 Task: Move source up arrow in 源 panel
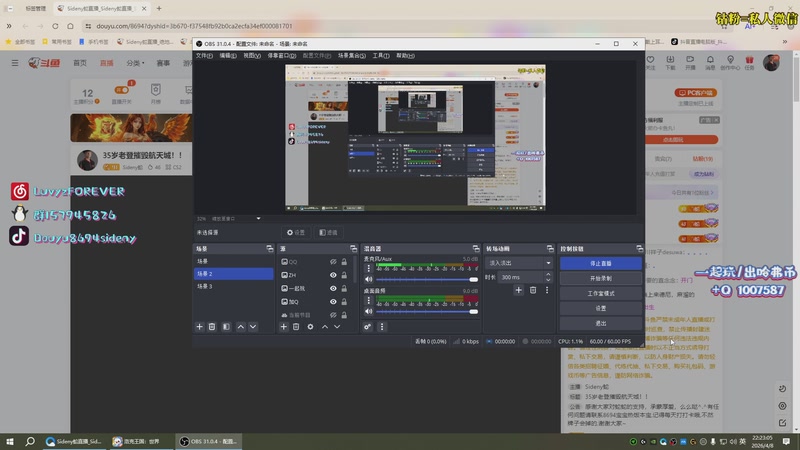pos(325,327)
